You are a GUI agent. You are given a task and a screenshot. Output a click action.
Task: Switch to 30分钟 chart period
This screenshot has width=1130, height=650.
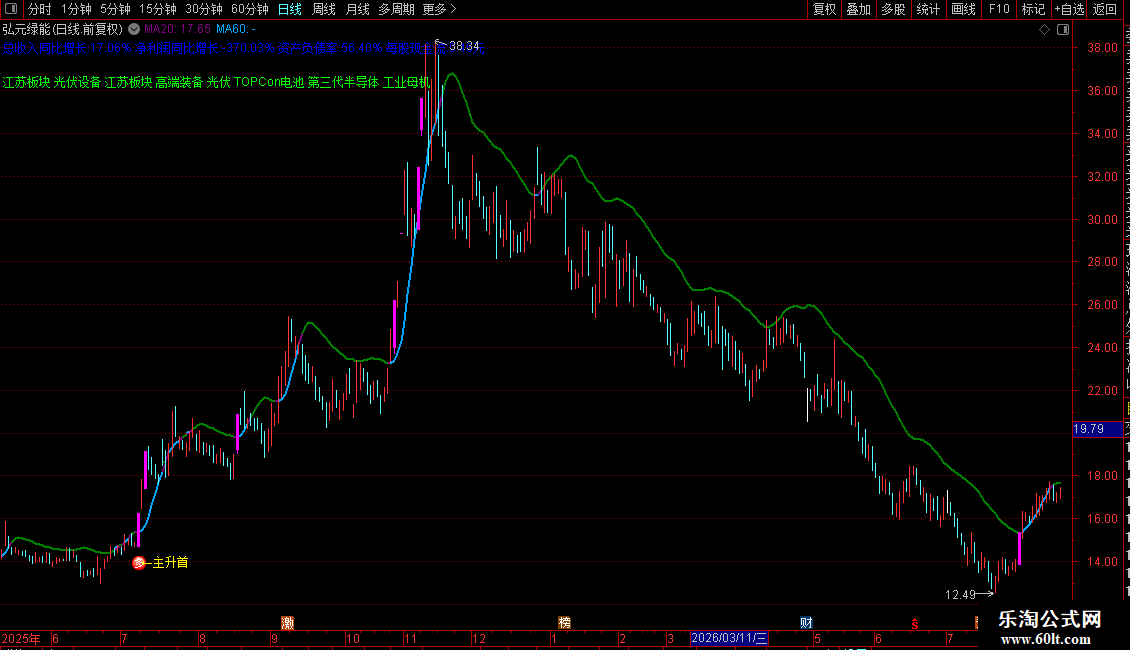(x=203, y=9)
